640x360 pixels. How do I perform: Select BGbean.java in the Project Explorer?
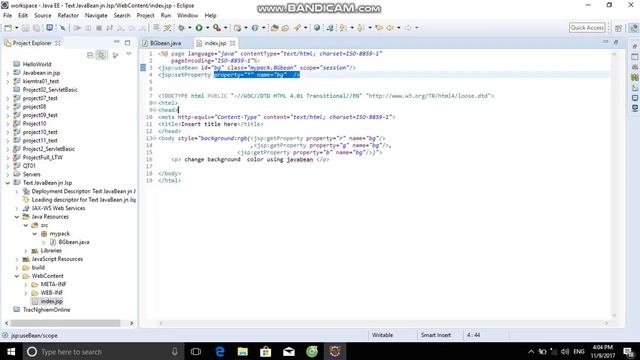[74, 242]
